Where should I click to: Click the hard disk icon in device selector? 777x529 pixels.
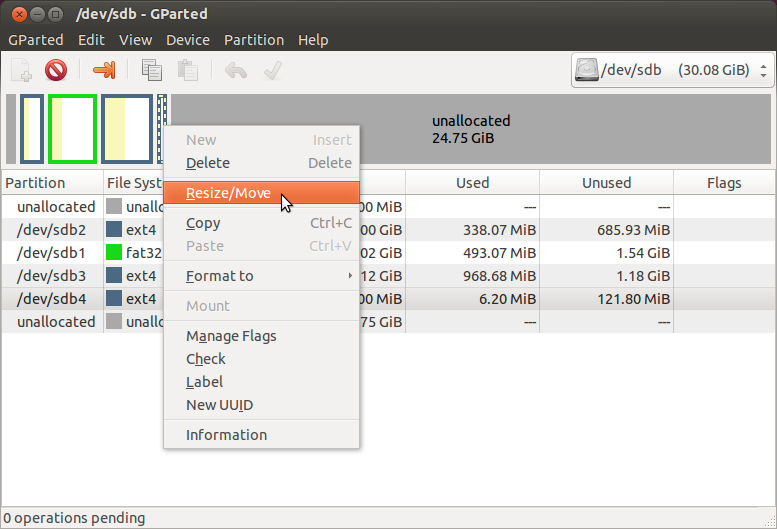(x=587, y=70)
